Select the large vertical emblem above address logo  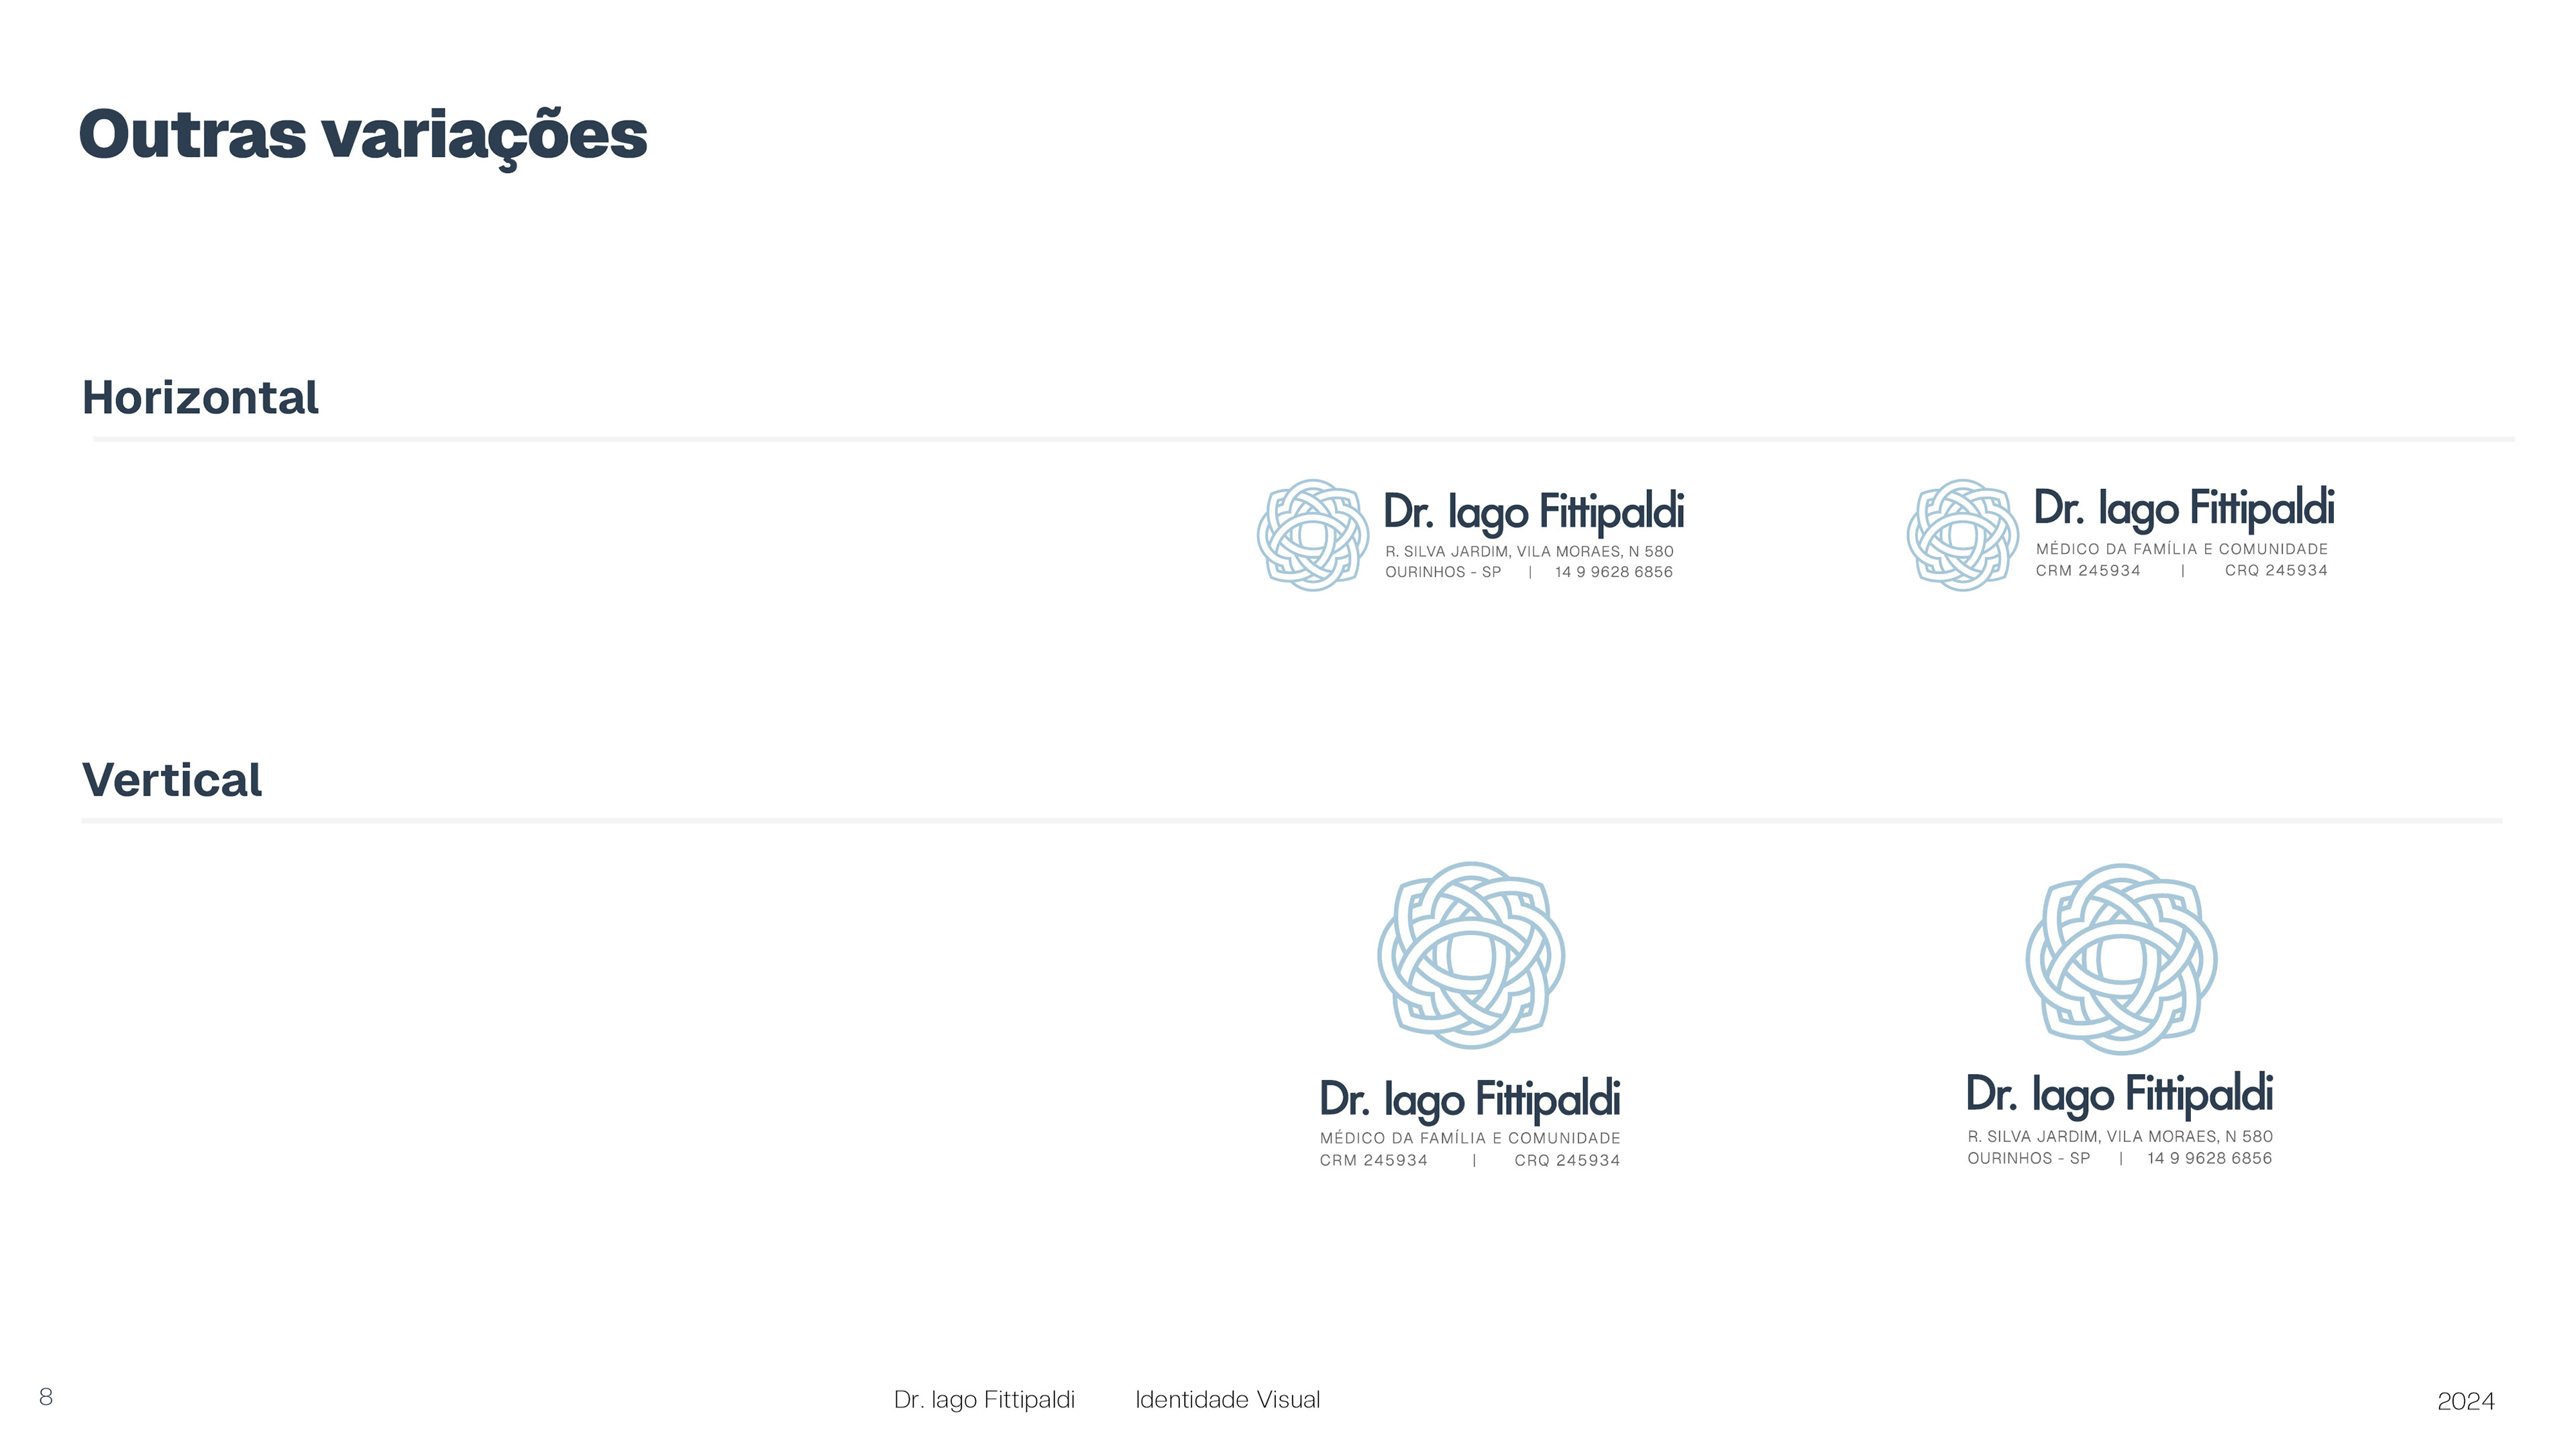[2121, 959]
